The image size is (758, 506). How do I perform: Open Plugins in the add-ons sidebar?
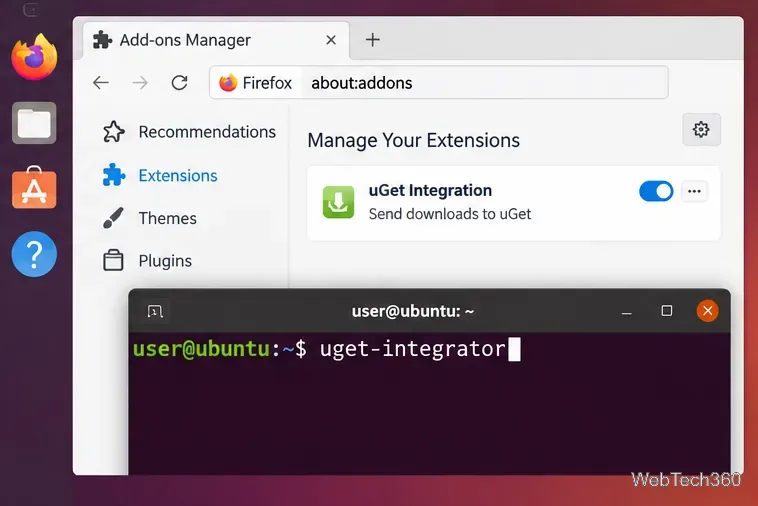(x=147, y=261)
